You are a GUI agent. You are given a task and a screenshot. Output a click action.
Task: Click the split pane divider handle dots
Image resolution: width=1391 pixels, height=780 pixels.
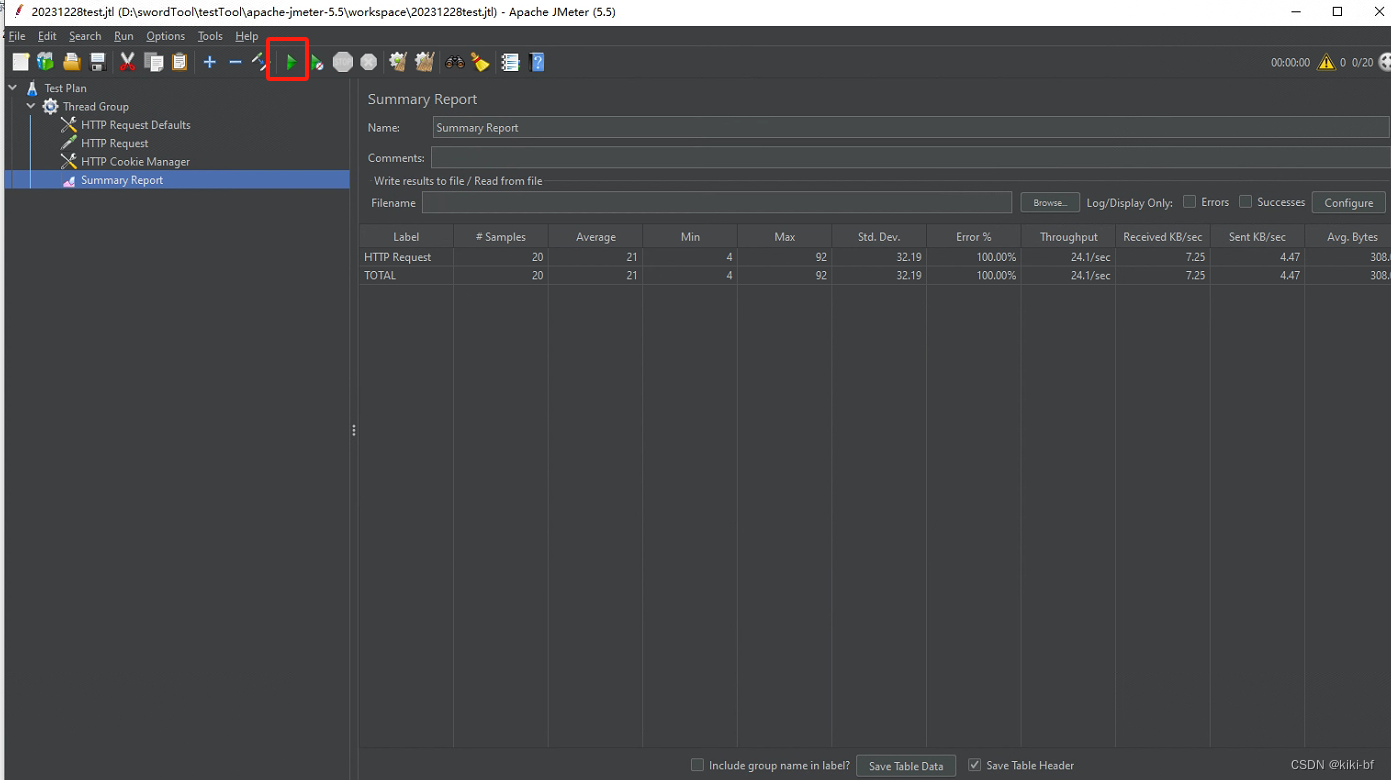click(x=354, y=430)
